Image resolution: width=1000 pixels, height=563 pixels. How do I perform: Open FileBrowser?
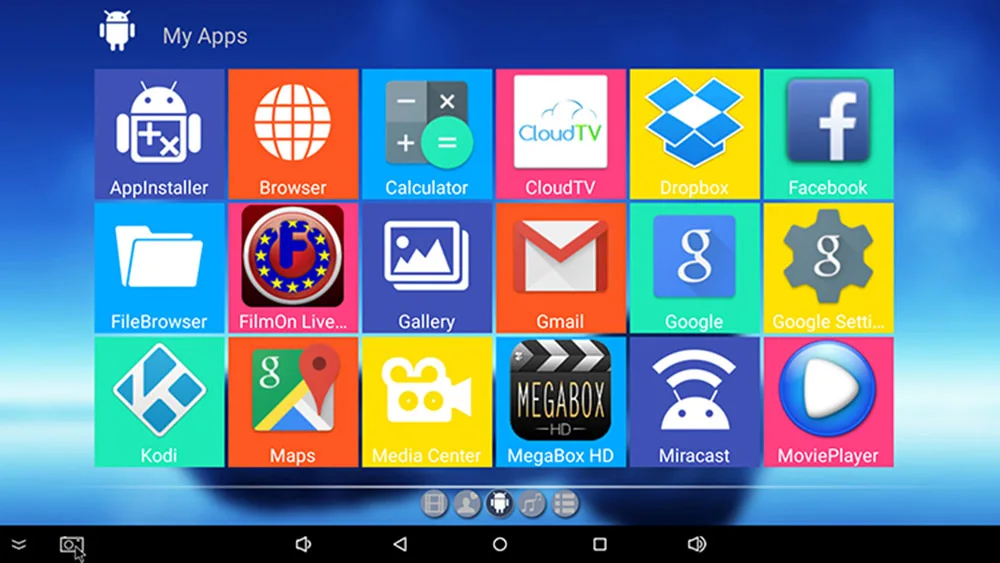pyautogui.click(x=159, y=268)
